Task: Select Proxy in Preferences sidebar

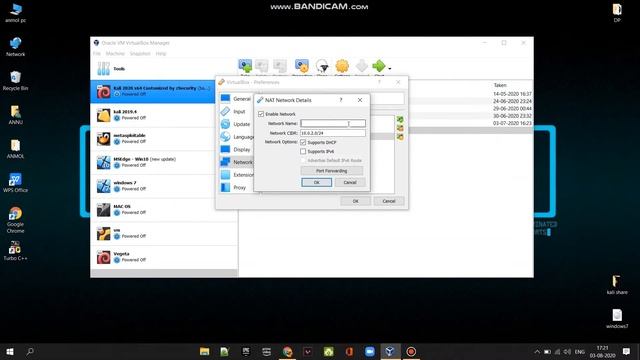Action: point(236,187)
